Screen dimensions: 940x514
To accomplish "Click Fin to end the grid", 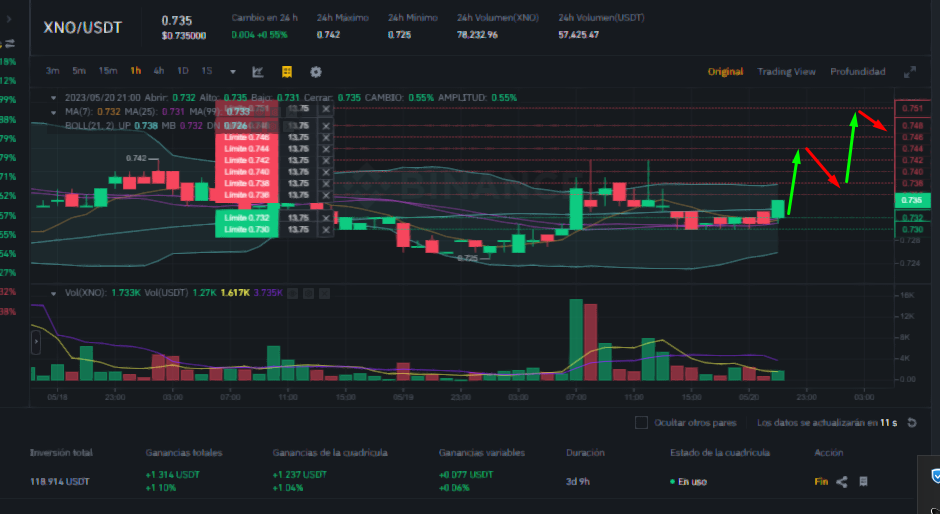I will pos(821,482).
